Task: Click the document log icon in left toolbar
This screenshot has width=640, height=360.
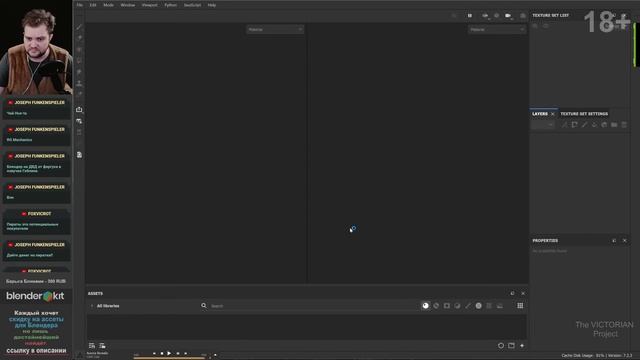Action: 79,155
